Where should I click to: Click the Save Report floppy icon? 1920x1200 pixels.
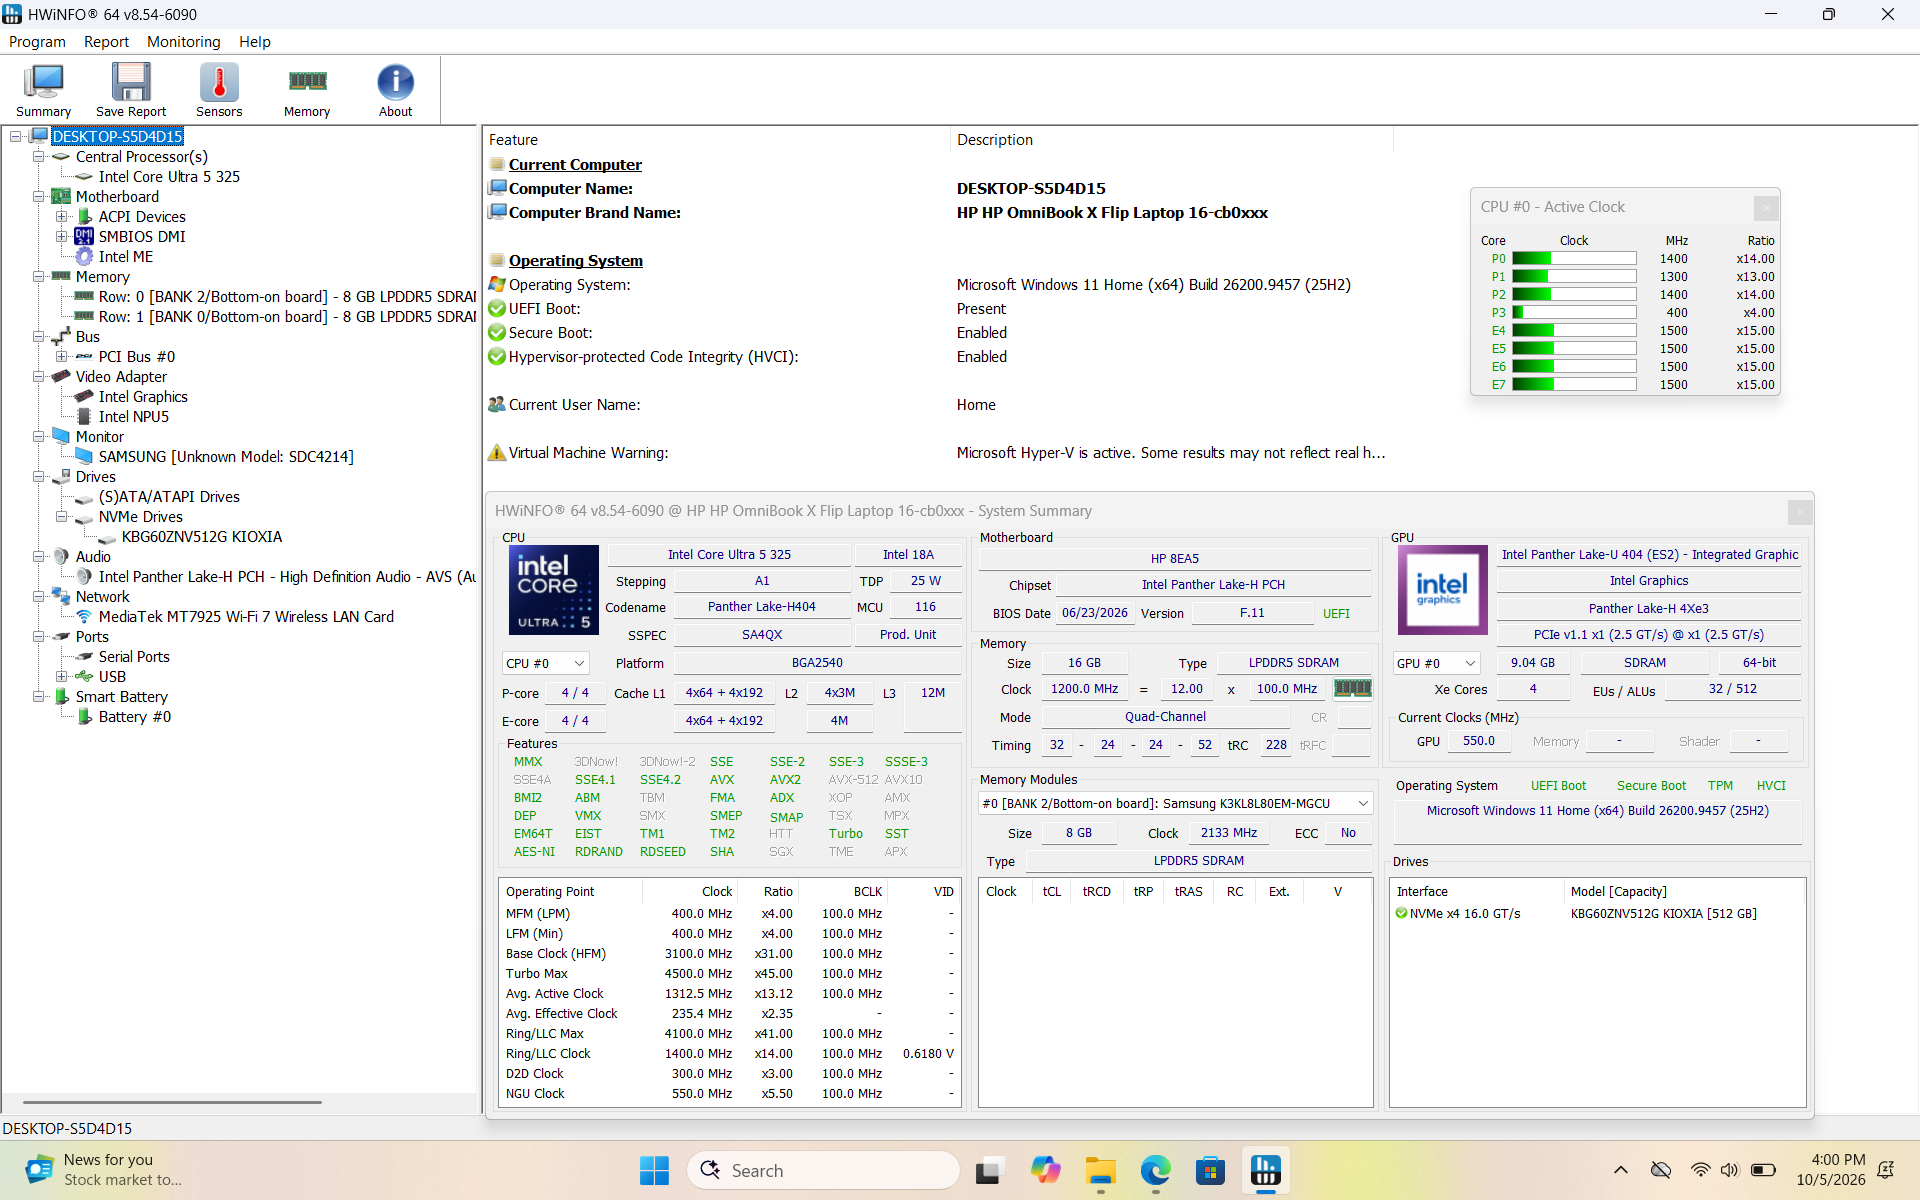(x=131, y=90)
